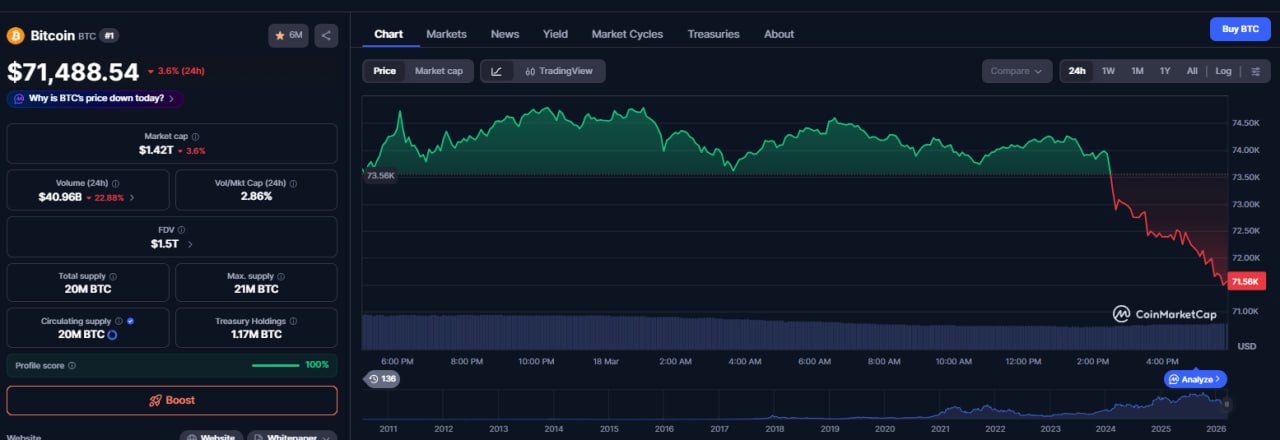1280x440 pixels.
Task: Open the Compare dropdown
Action: point(1016,71)
